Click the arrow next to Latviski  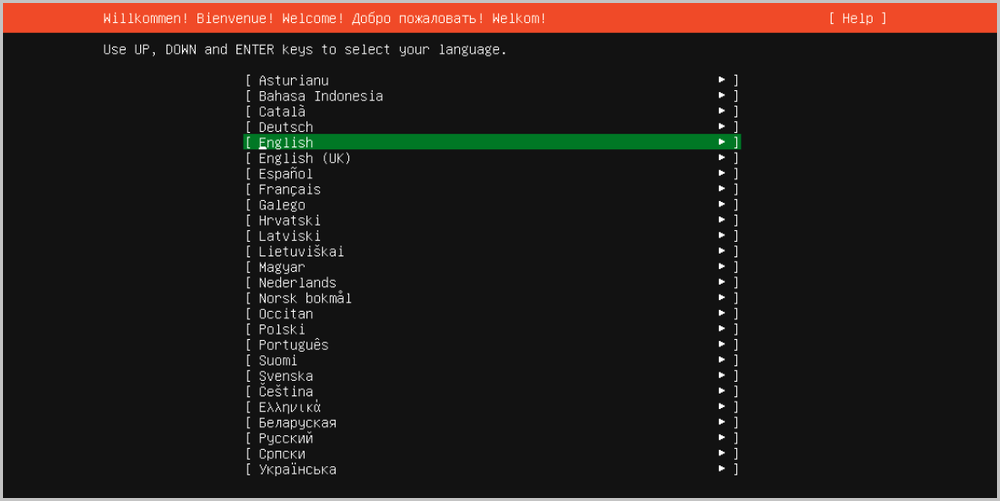(x=721, y=236)
